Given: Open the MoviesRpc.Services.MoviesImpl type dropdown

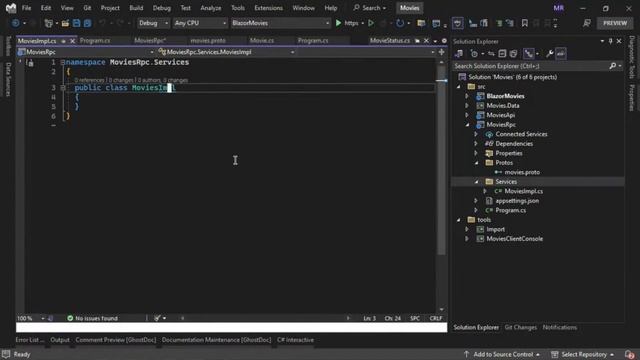Looking at the screenshot, I should point(226,52).
